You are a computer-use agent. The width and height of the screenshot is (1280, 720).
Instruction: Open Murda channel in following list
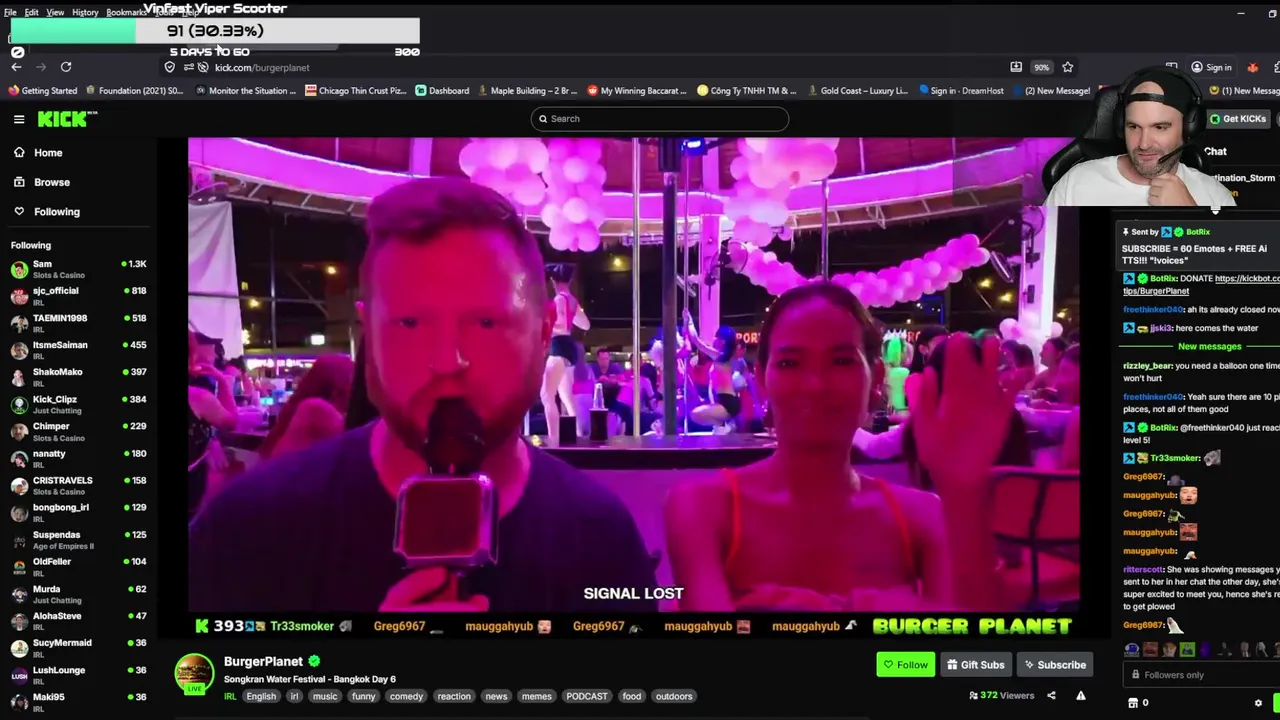78,594
